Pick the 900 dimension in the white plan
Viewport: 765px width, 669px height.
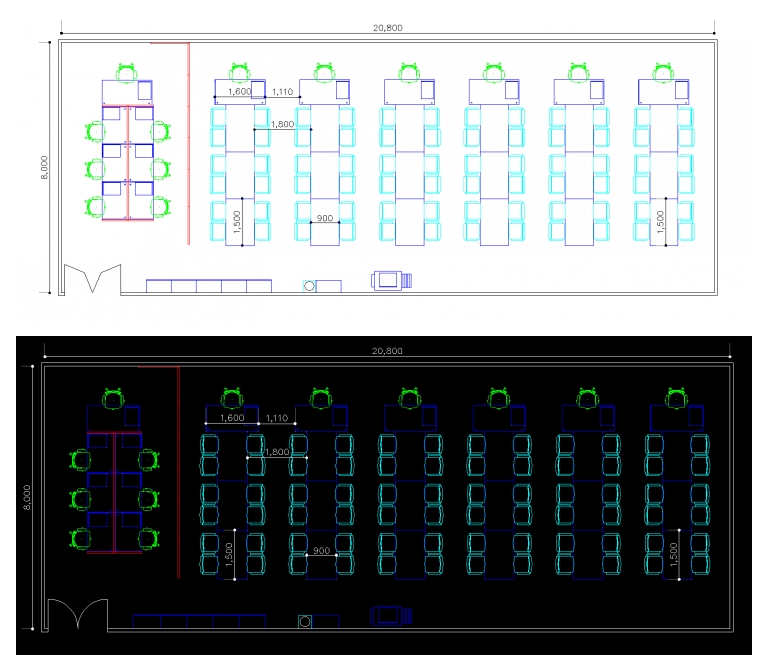tap(325, 218)
